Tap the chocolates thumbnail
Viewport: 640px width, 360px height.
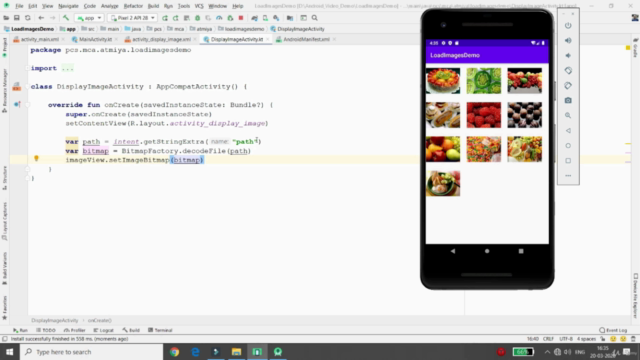[x=524, y=115]
